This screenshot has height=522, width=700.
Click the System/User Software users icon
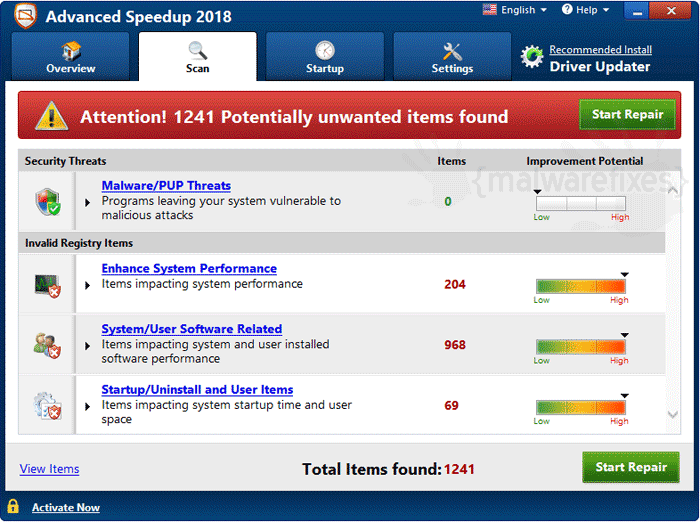47,346
